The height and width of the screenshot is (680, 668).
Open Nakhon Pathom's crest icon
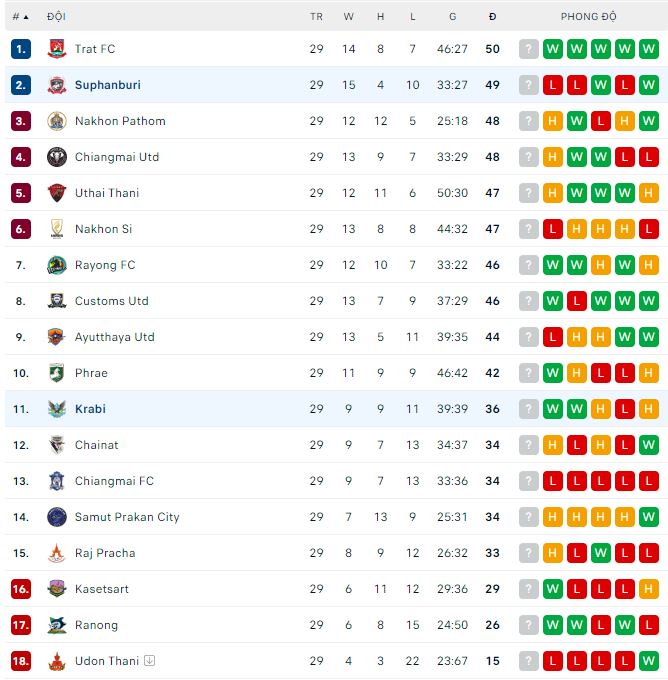click(x=56, y=121)
